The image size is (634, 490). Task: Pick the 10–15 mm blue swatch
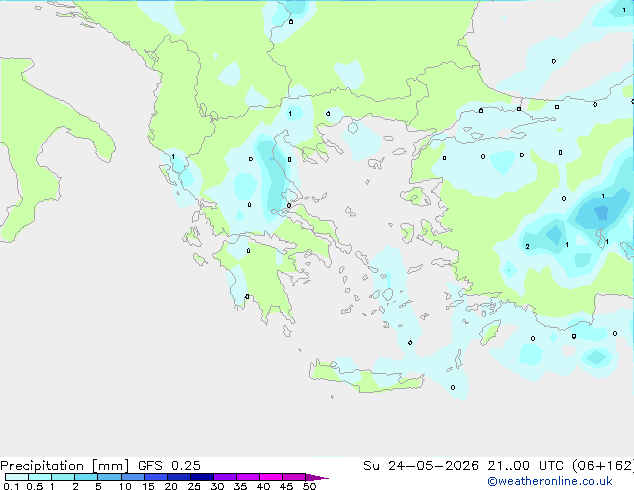132,477
